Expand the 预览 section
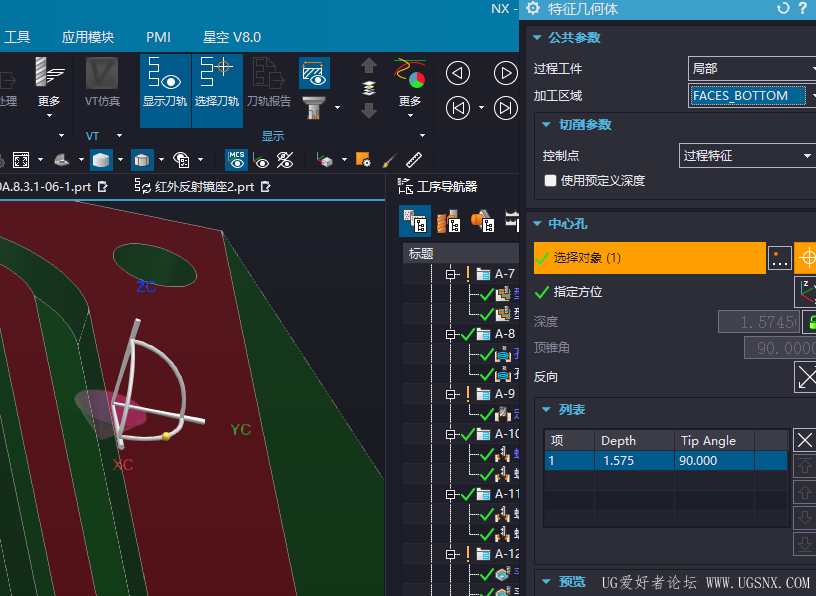816x596 pixels. pos(546,581)
